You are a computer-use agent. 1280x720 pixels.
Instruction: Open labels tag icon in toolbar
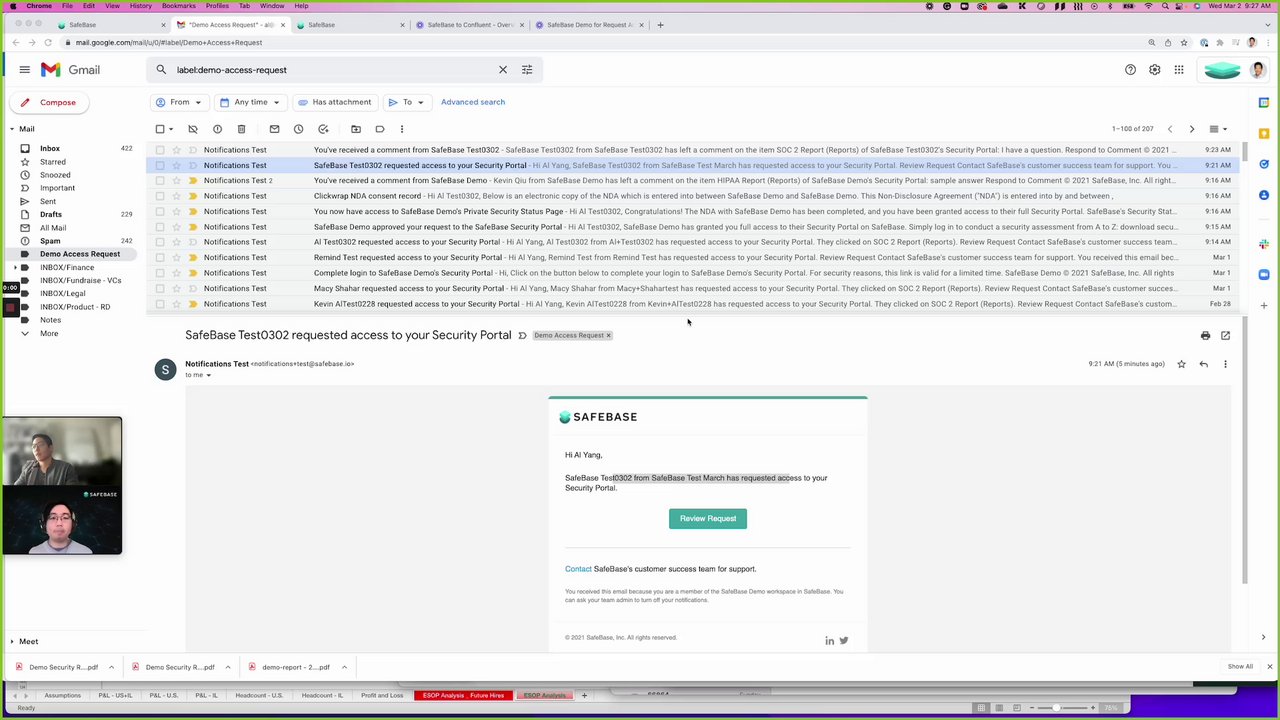pos(380,129)
